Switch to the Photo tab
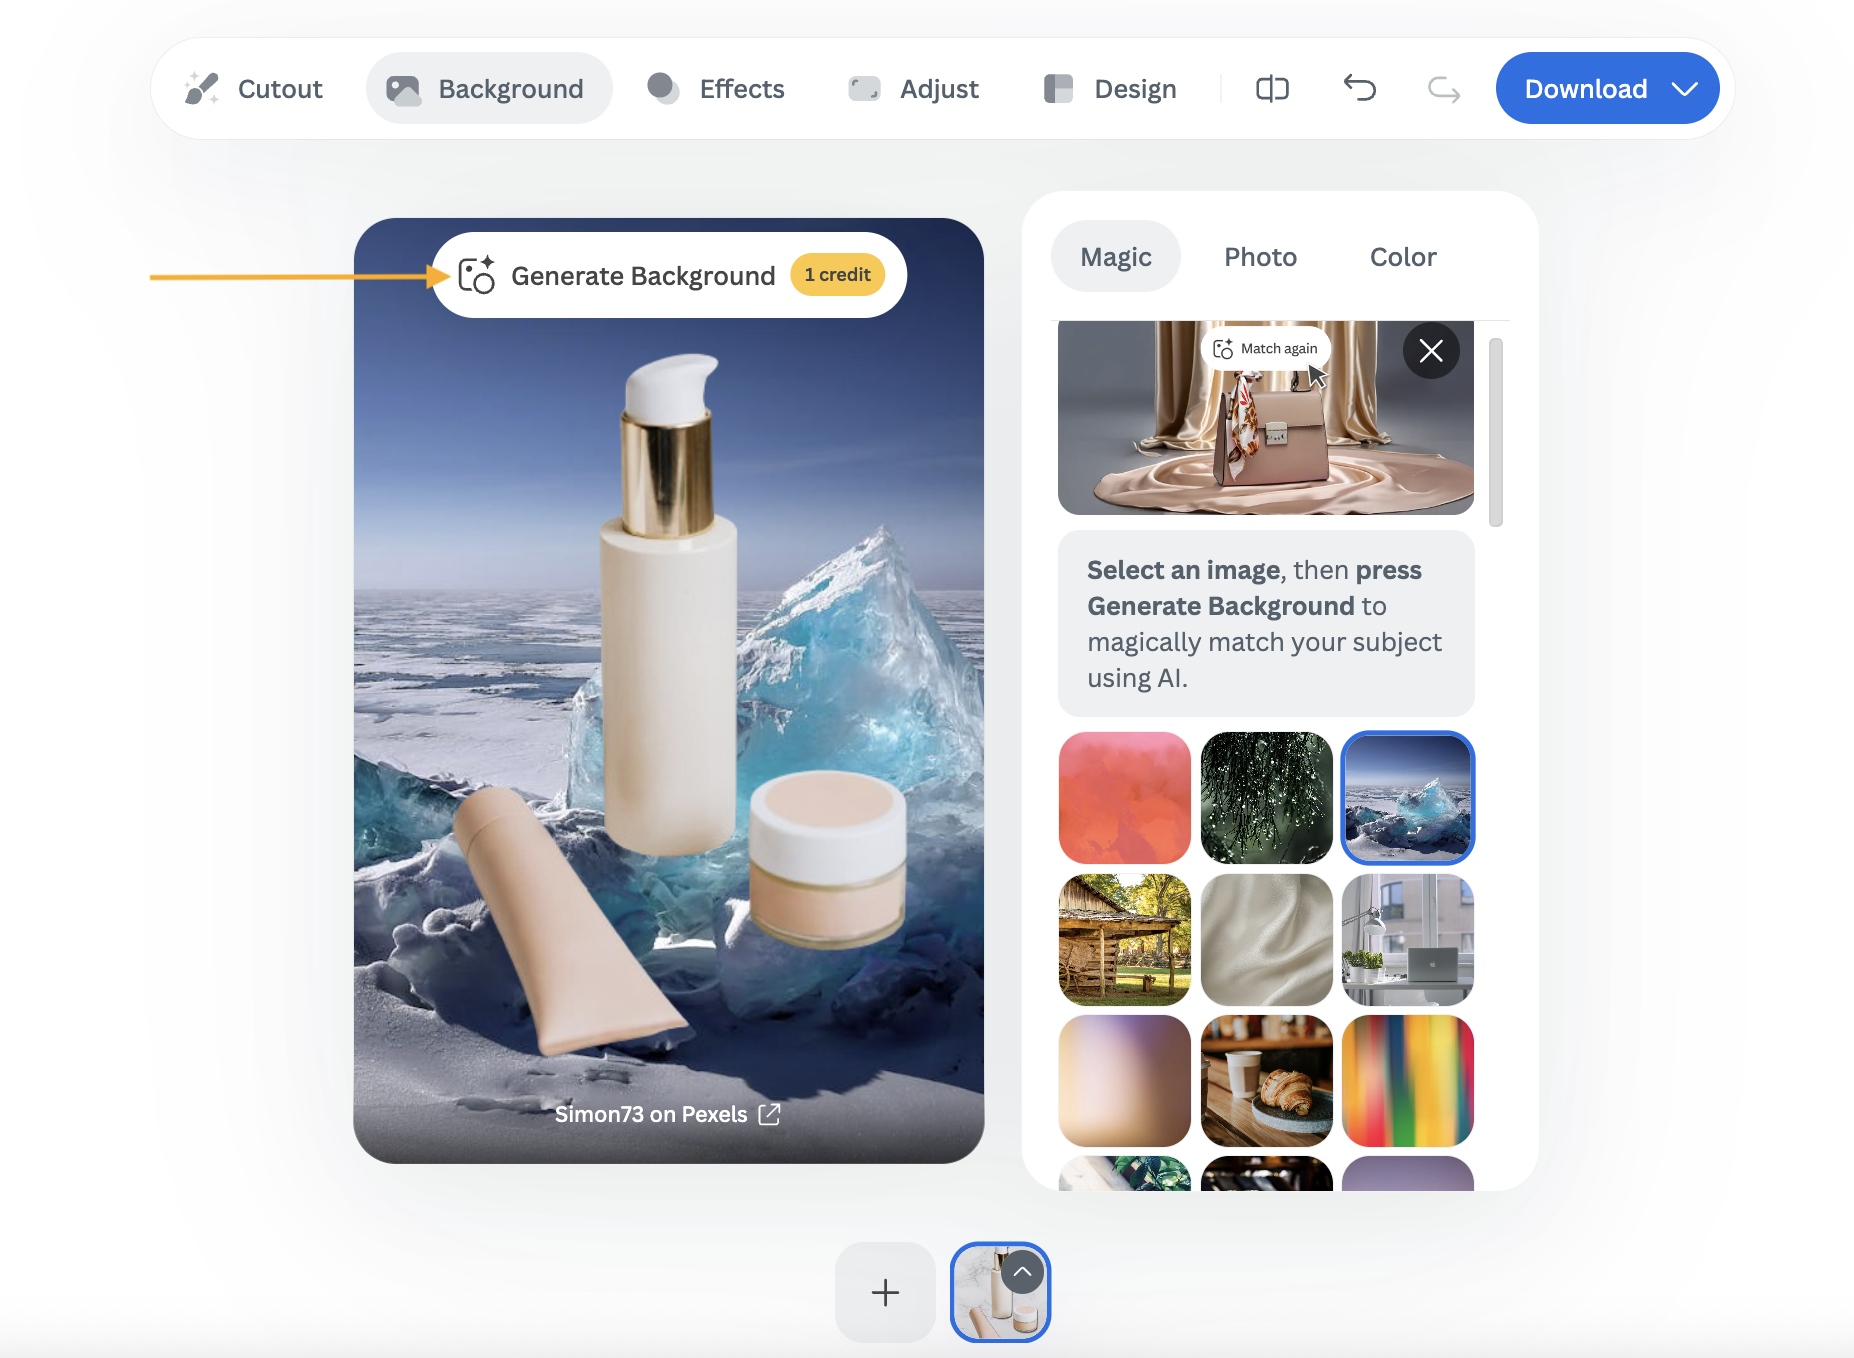This screenshot has width=1854, height=1358. click(x=1260, y=257)
